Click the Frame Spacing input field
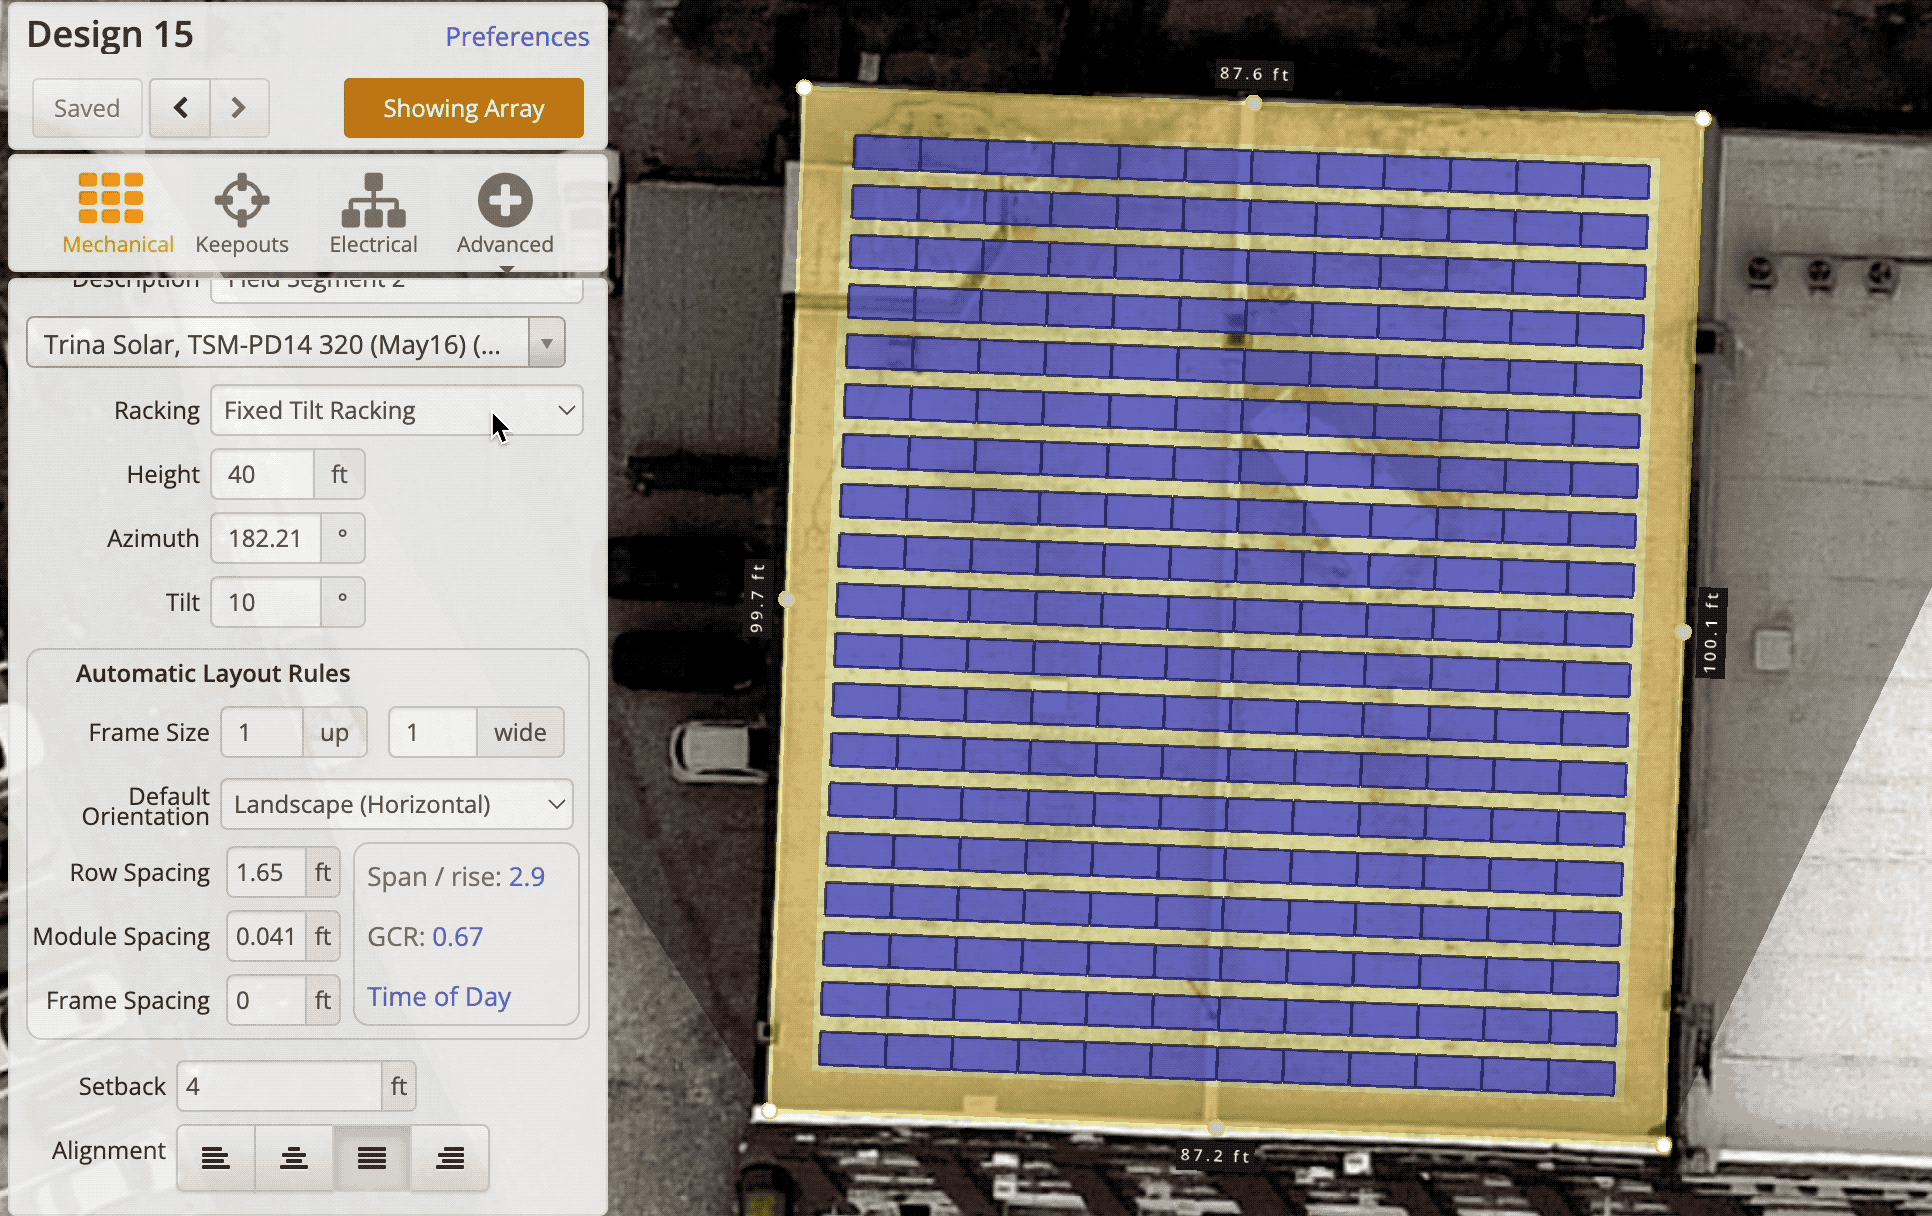Screen dimensions: 1932x1216 coord(266,1000)
